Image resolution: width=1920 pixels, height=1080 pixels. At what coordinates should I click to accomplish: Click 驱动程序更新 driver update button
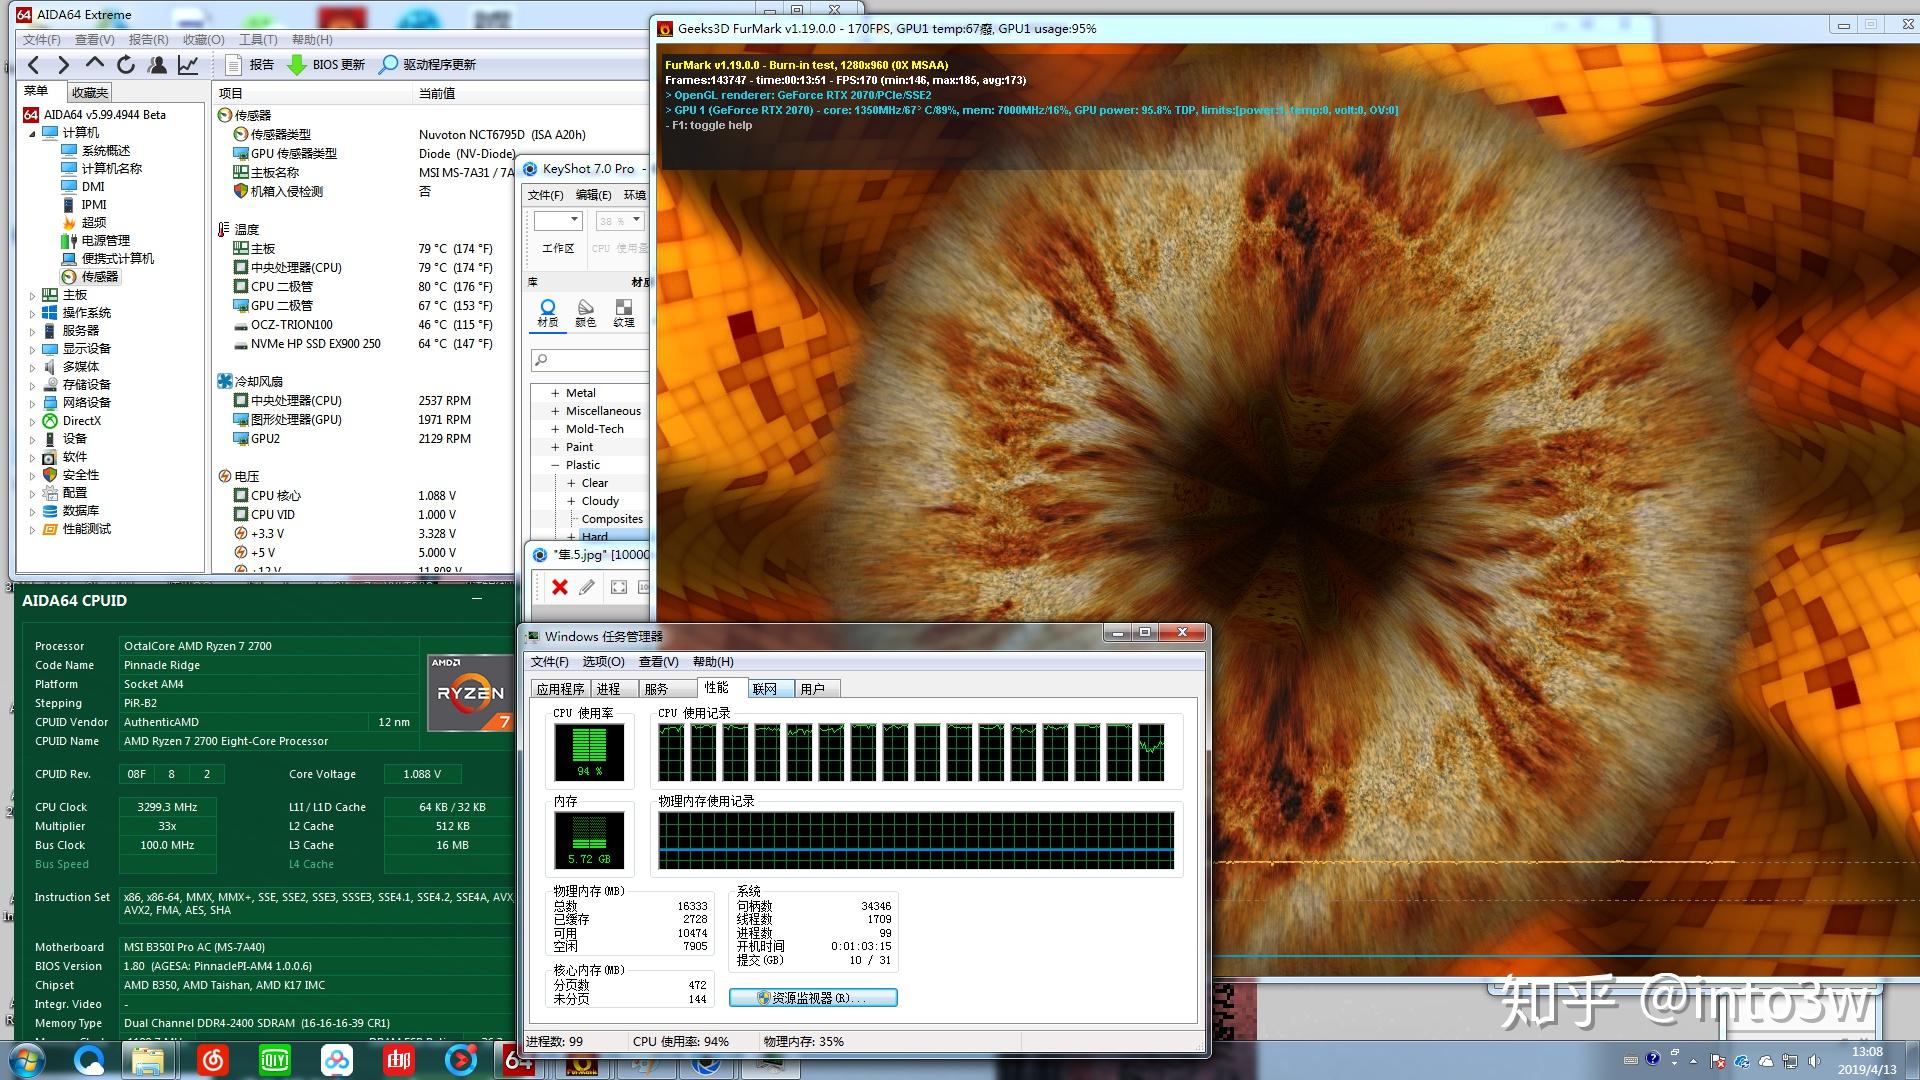[427, 65]
